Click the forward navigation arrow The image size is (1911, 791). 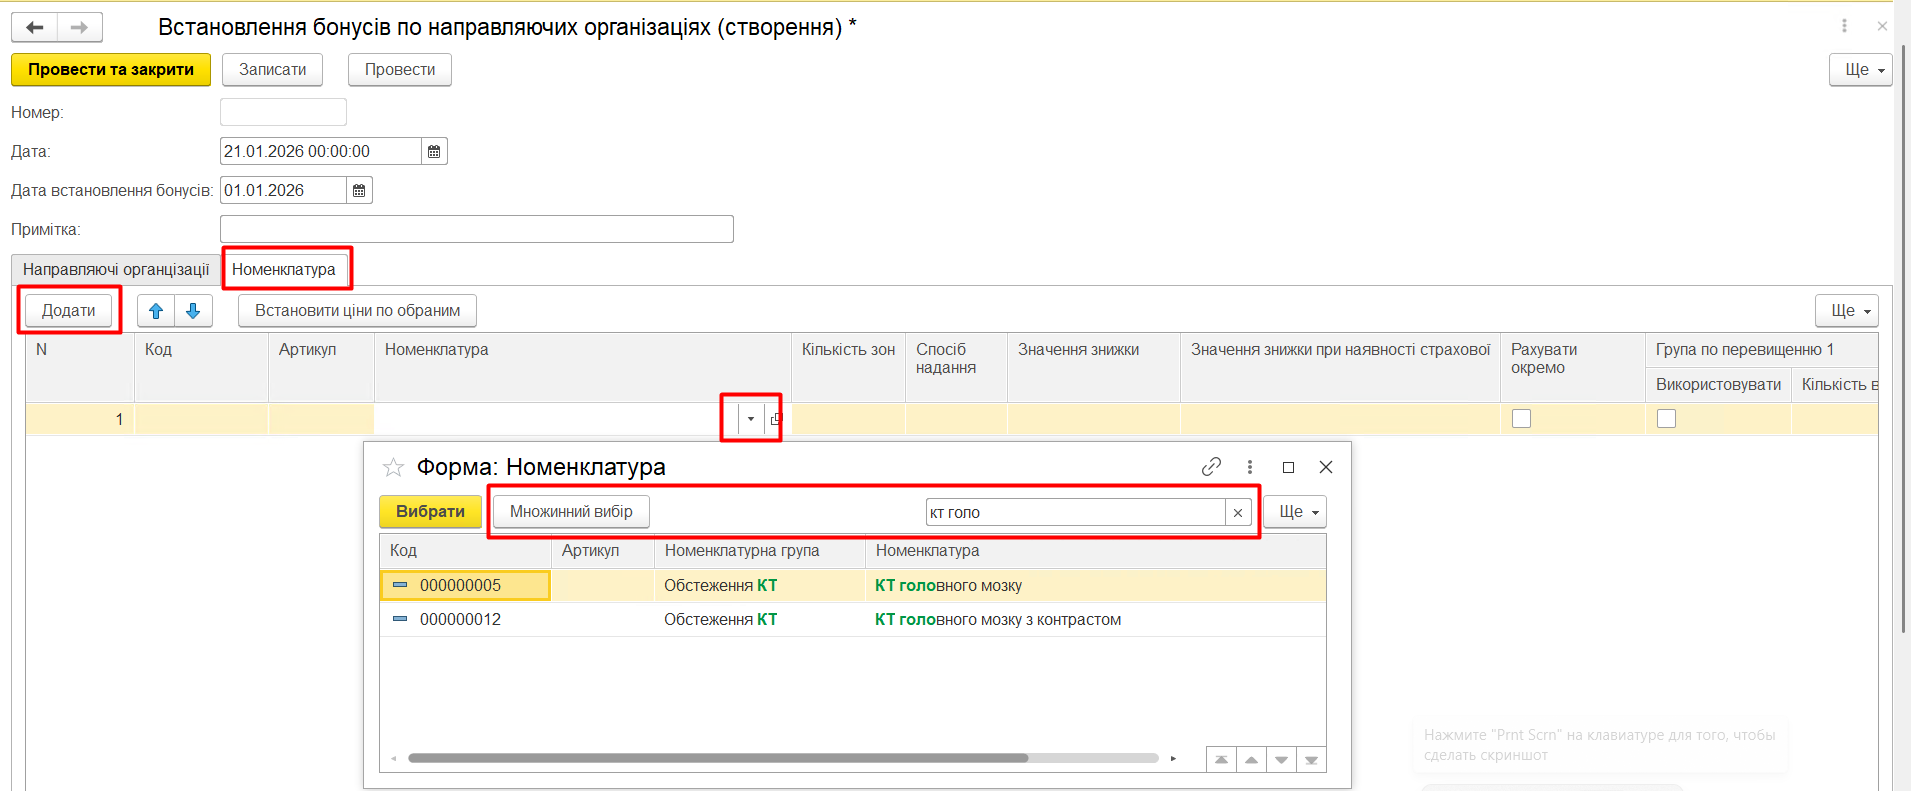80,27
